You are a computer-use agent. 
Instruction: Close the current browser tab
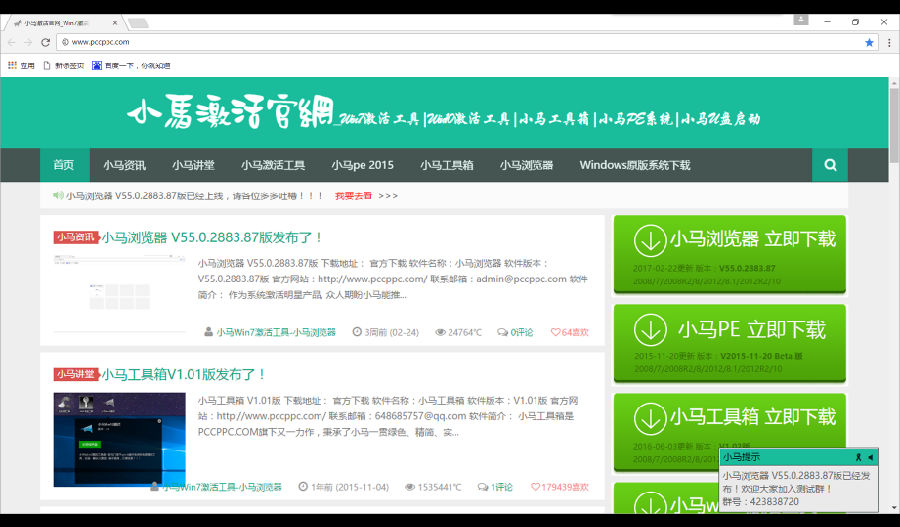[115, 23]
